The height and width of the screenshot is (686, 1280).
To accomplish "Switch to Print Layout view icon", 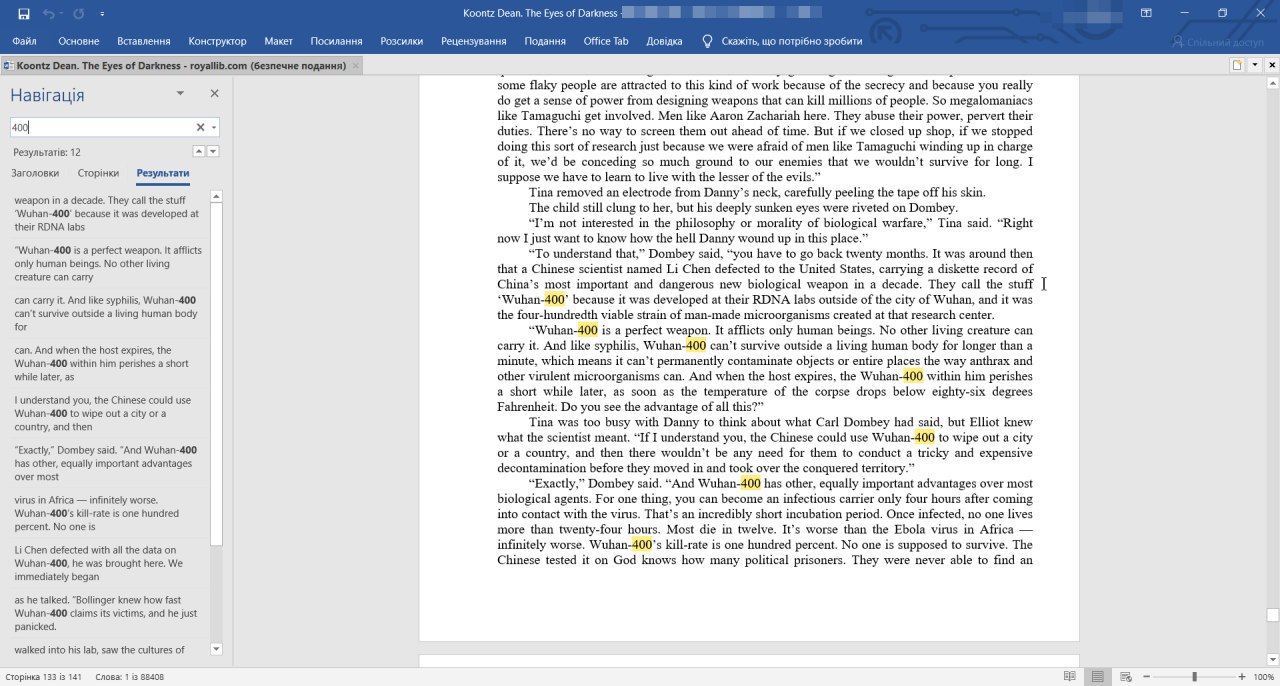I will pos(1098,677).
